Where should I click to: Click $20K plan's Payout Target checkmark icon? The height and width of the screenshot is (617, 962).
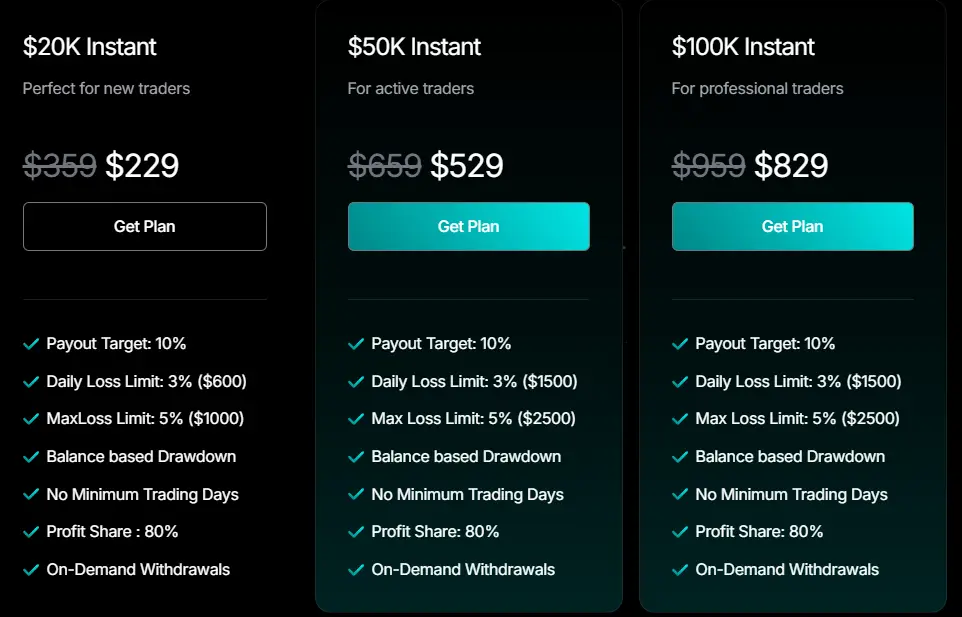coord(31,344)
